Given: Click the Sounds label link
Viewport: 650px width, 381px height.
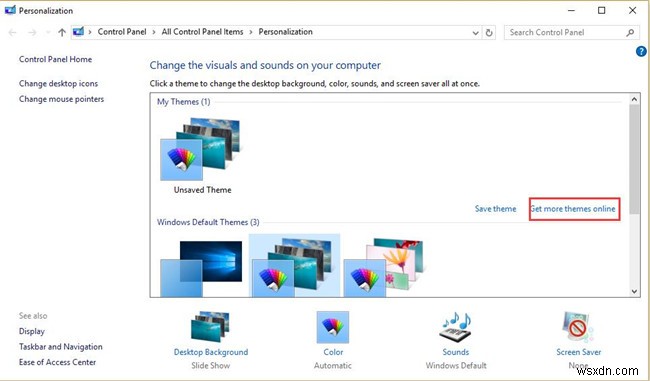Looking at the screenshot, I should pyautogui.click(x=456, y=352).
